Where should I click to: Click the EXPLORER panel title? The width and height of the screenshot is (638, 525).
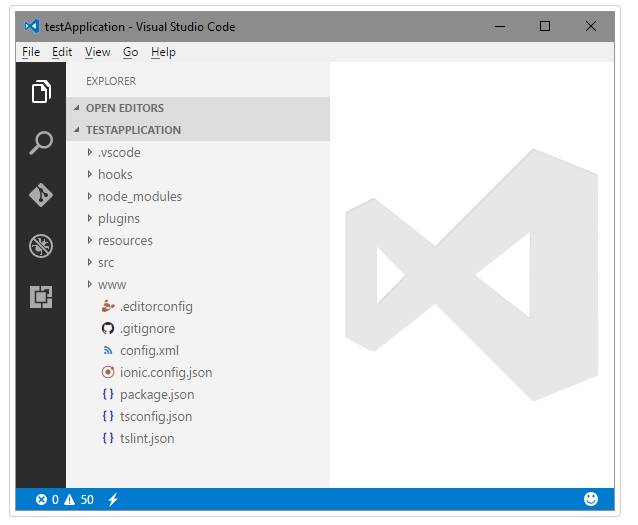(x=111, y=81)
